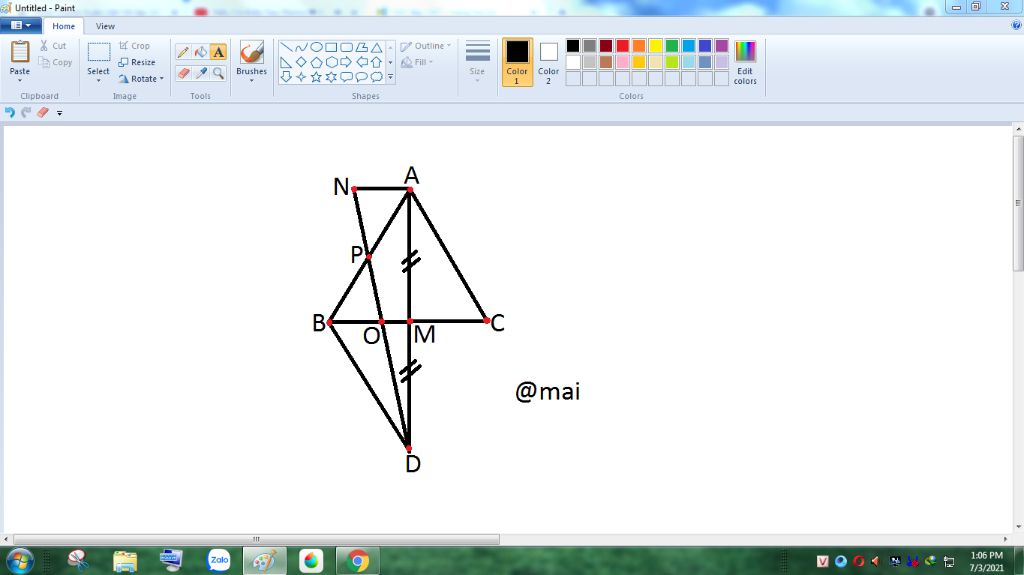Open the Paint application menu button
Image resolution: width=1024 pixels, height=575 pixels.
[x=21, y=25]
